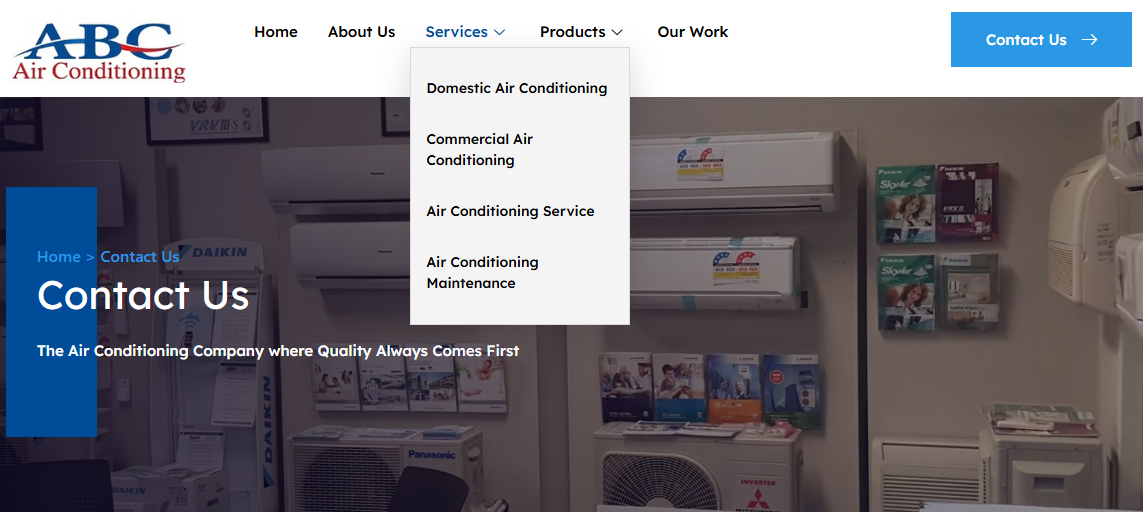Select Domestic Air Conditioning from Services menu
Viewport: 1143px width, 512px height.
pyautogui.click(x=517, y=88)
